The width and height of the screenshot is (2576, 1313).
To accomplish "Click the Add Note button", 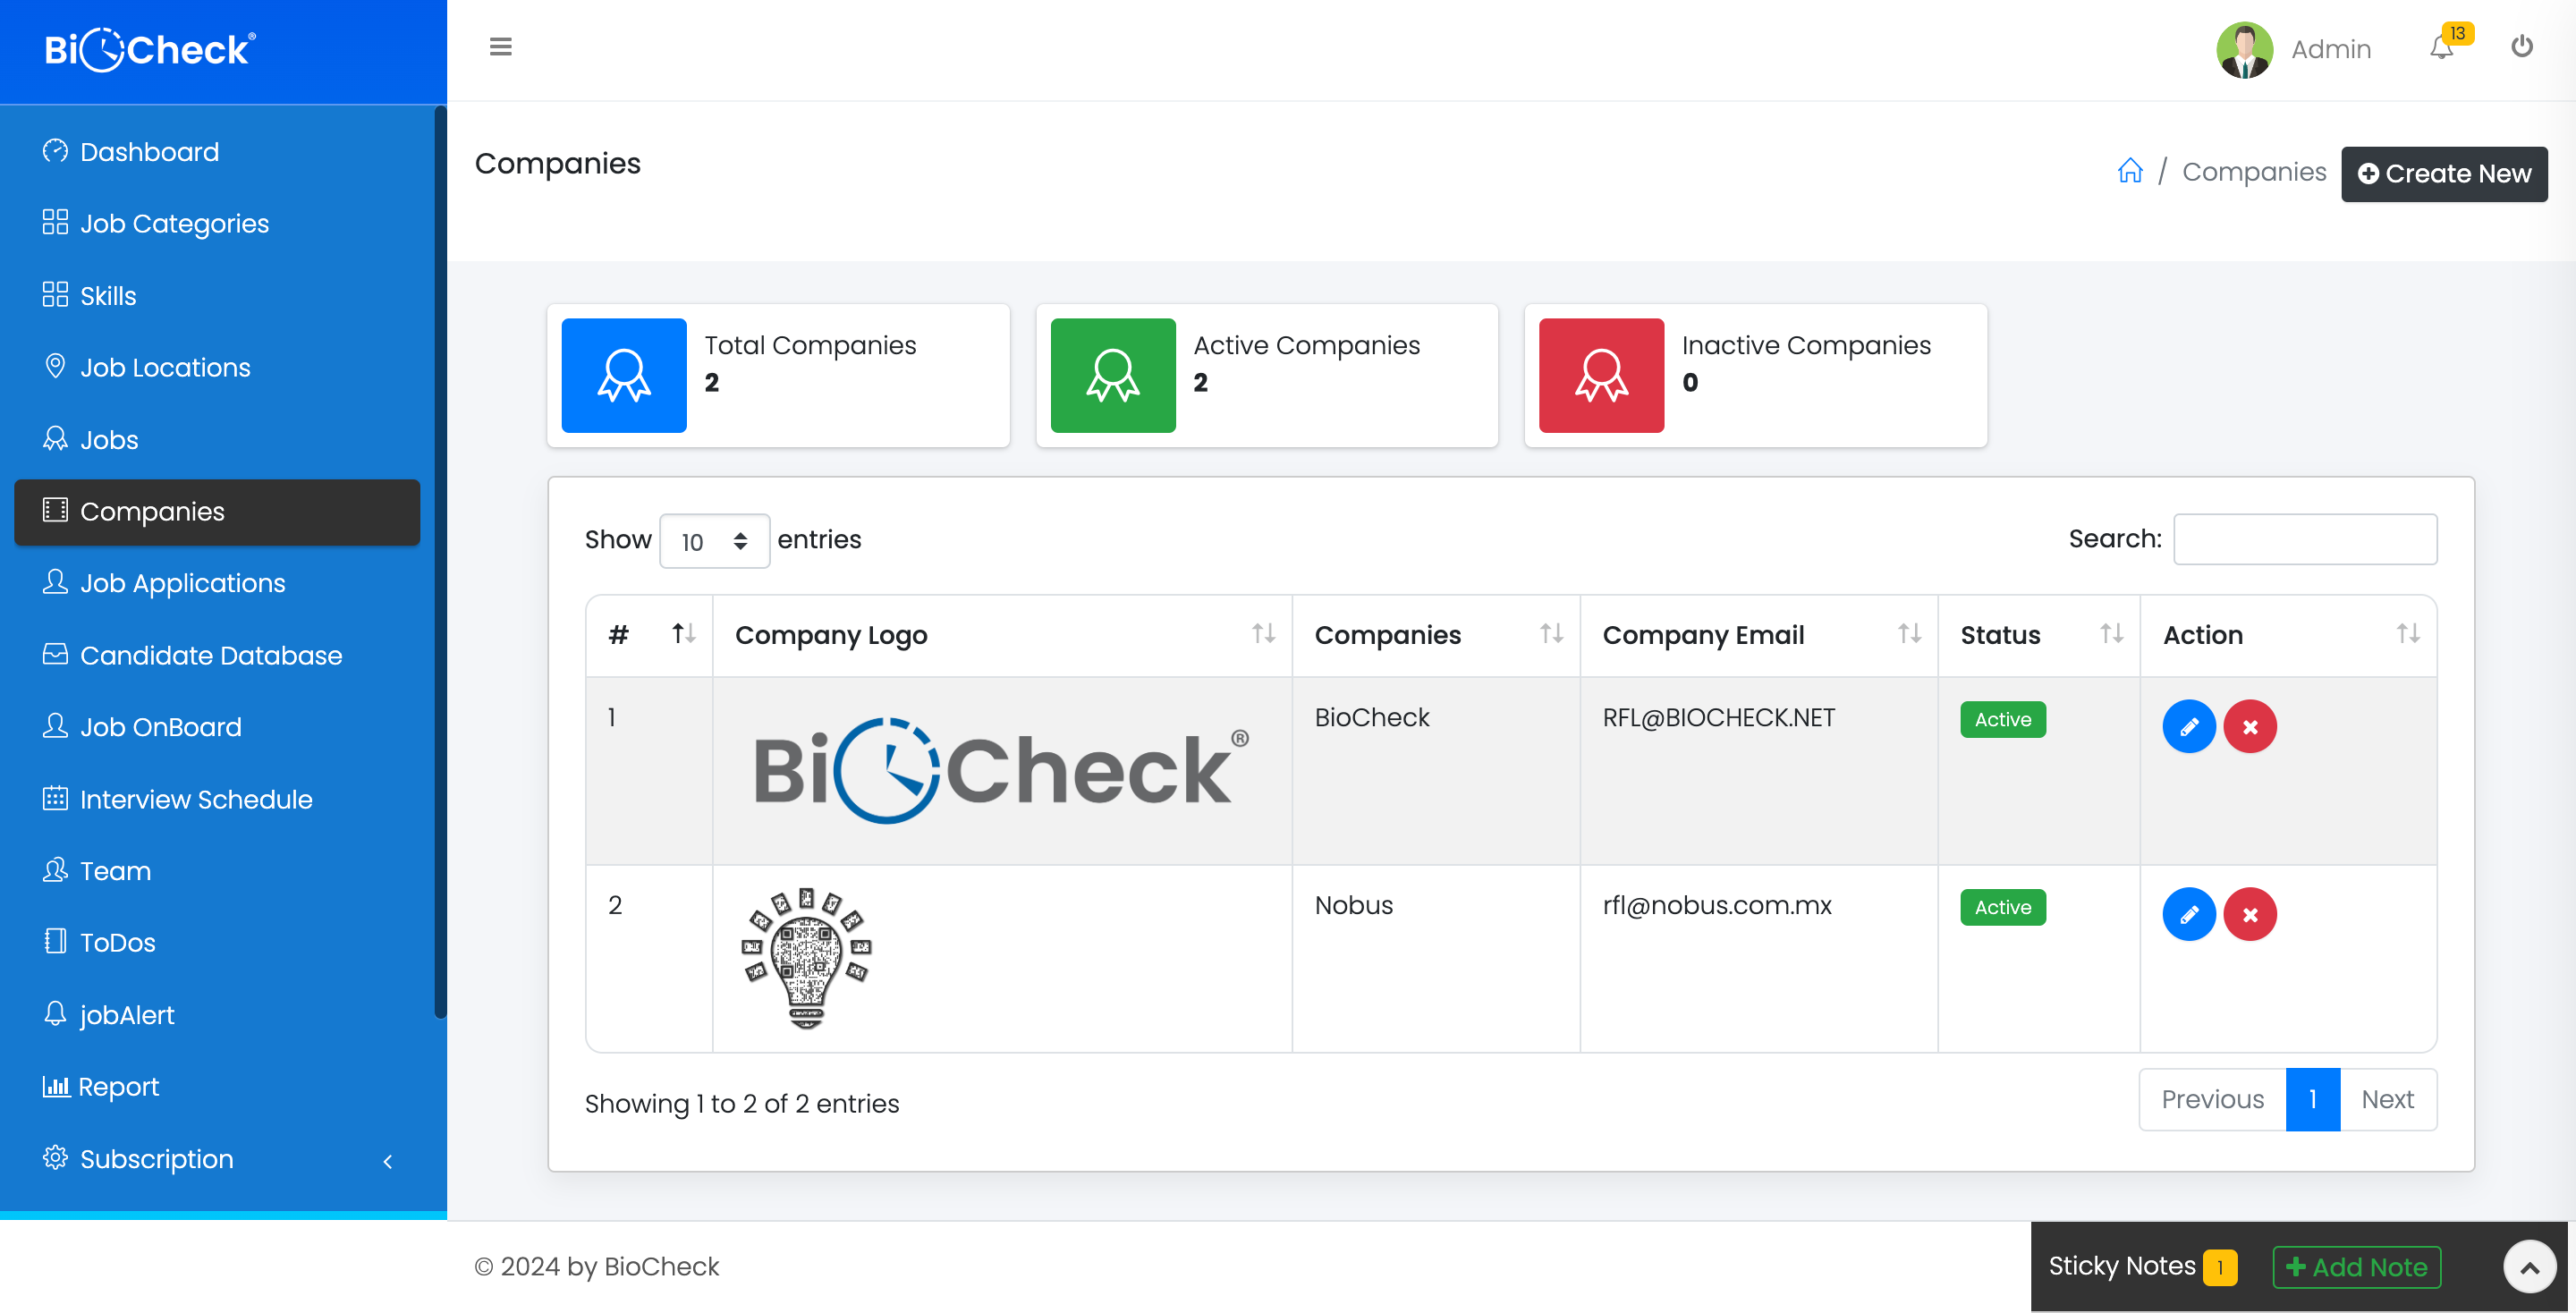I will point(2356,1267).
